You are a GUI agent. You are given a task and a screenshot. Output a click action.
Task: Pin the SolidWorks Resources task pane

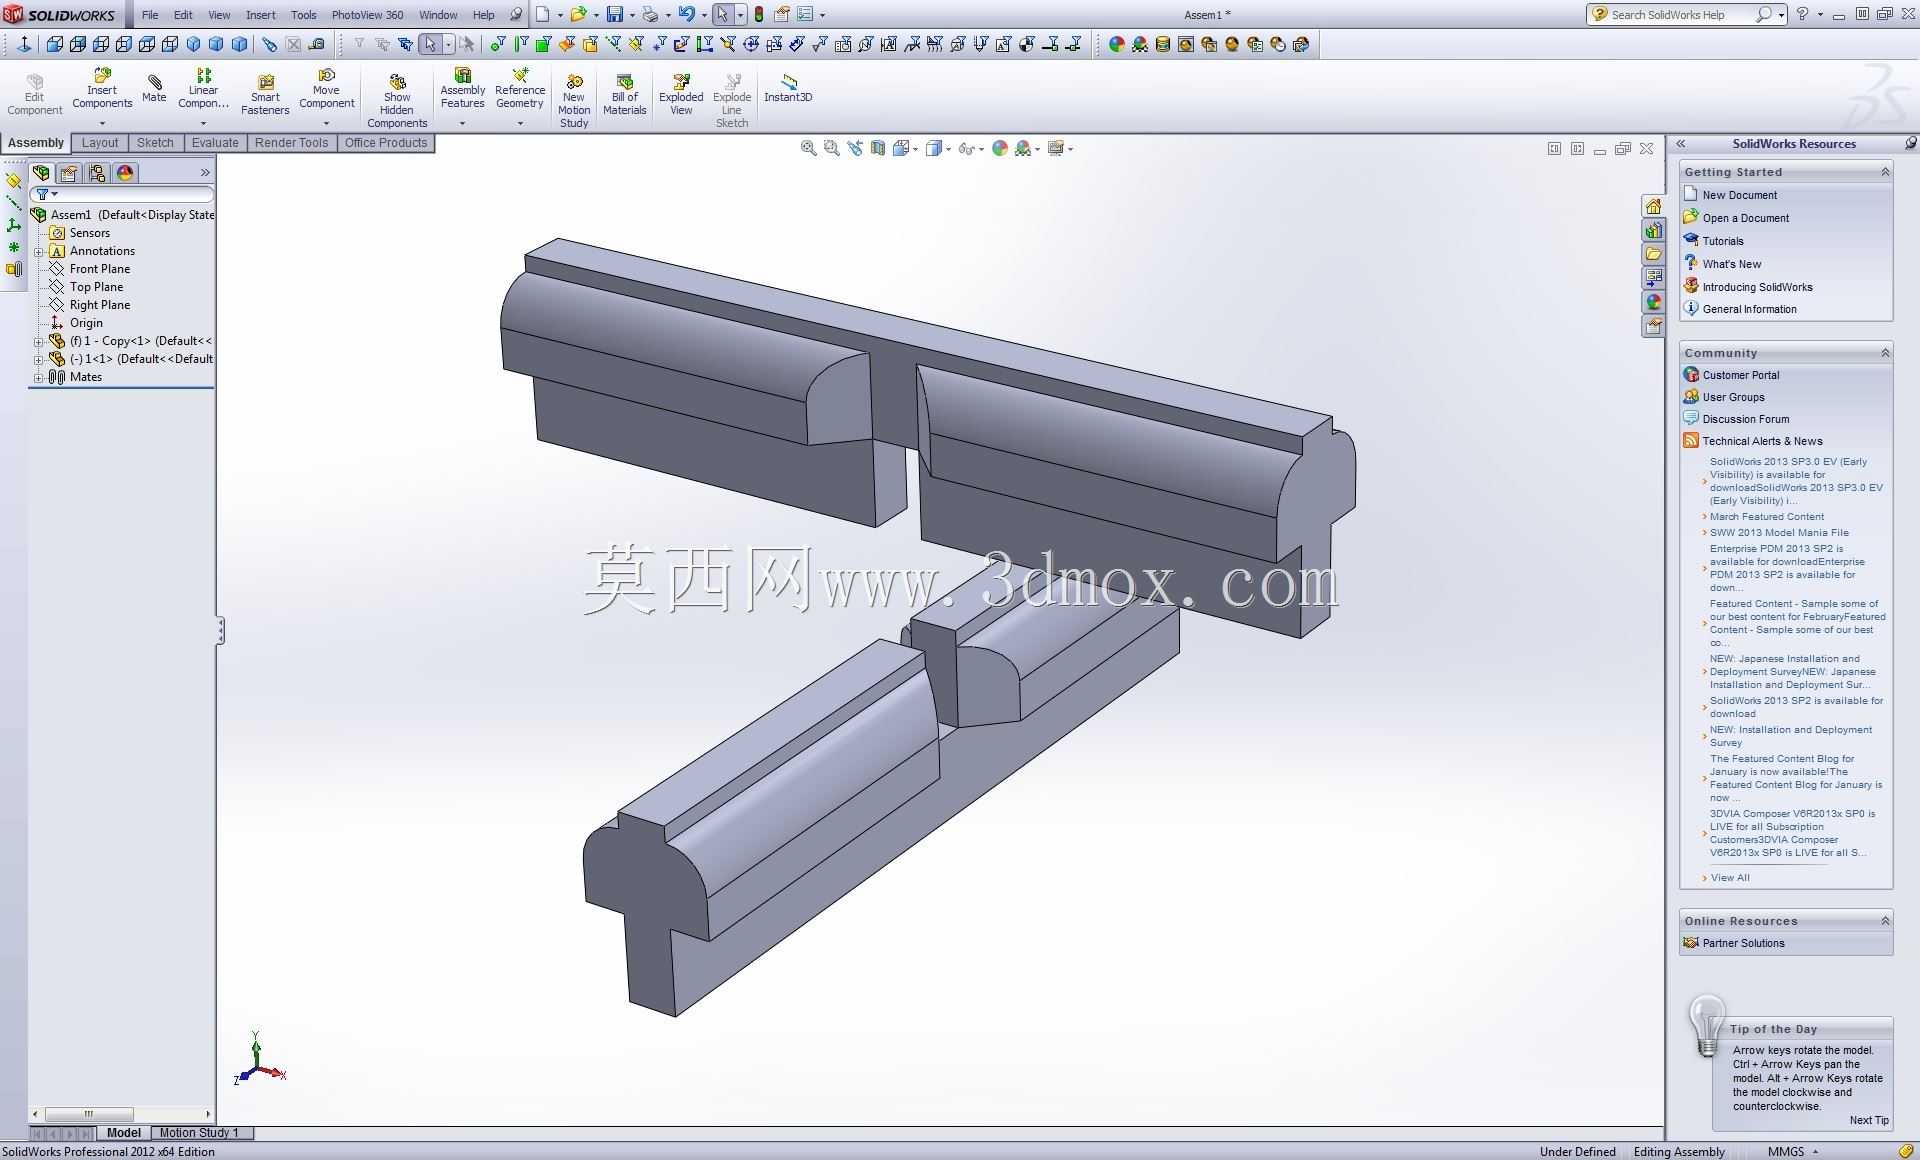1910,143
